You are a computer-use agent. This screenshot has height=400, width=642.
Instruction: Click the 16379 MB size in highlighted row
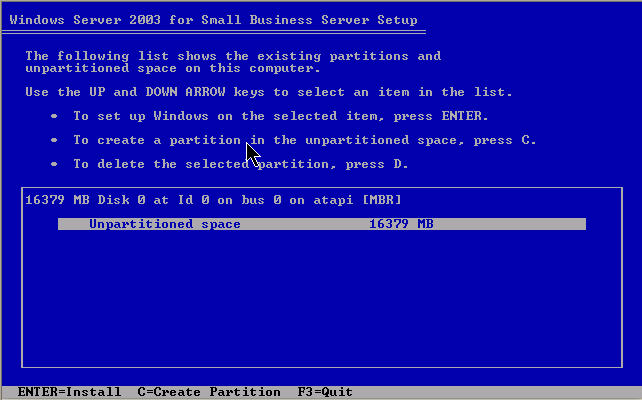pyautogui.click(x=401, y=224)
